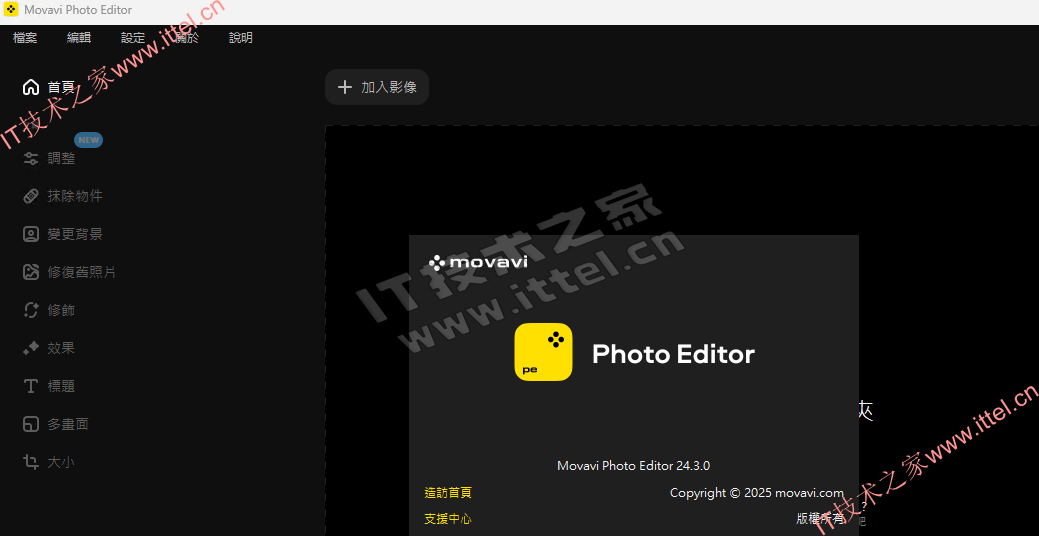Click the home icon beside 首頁

pyautogui.click(x=30, y=87)
